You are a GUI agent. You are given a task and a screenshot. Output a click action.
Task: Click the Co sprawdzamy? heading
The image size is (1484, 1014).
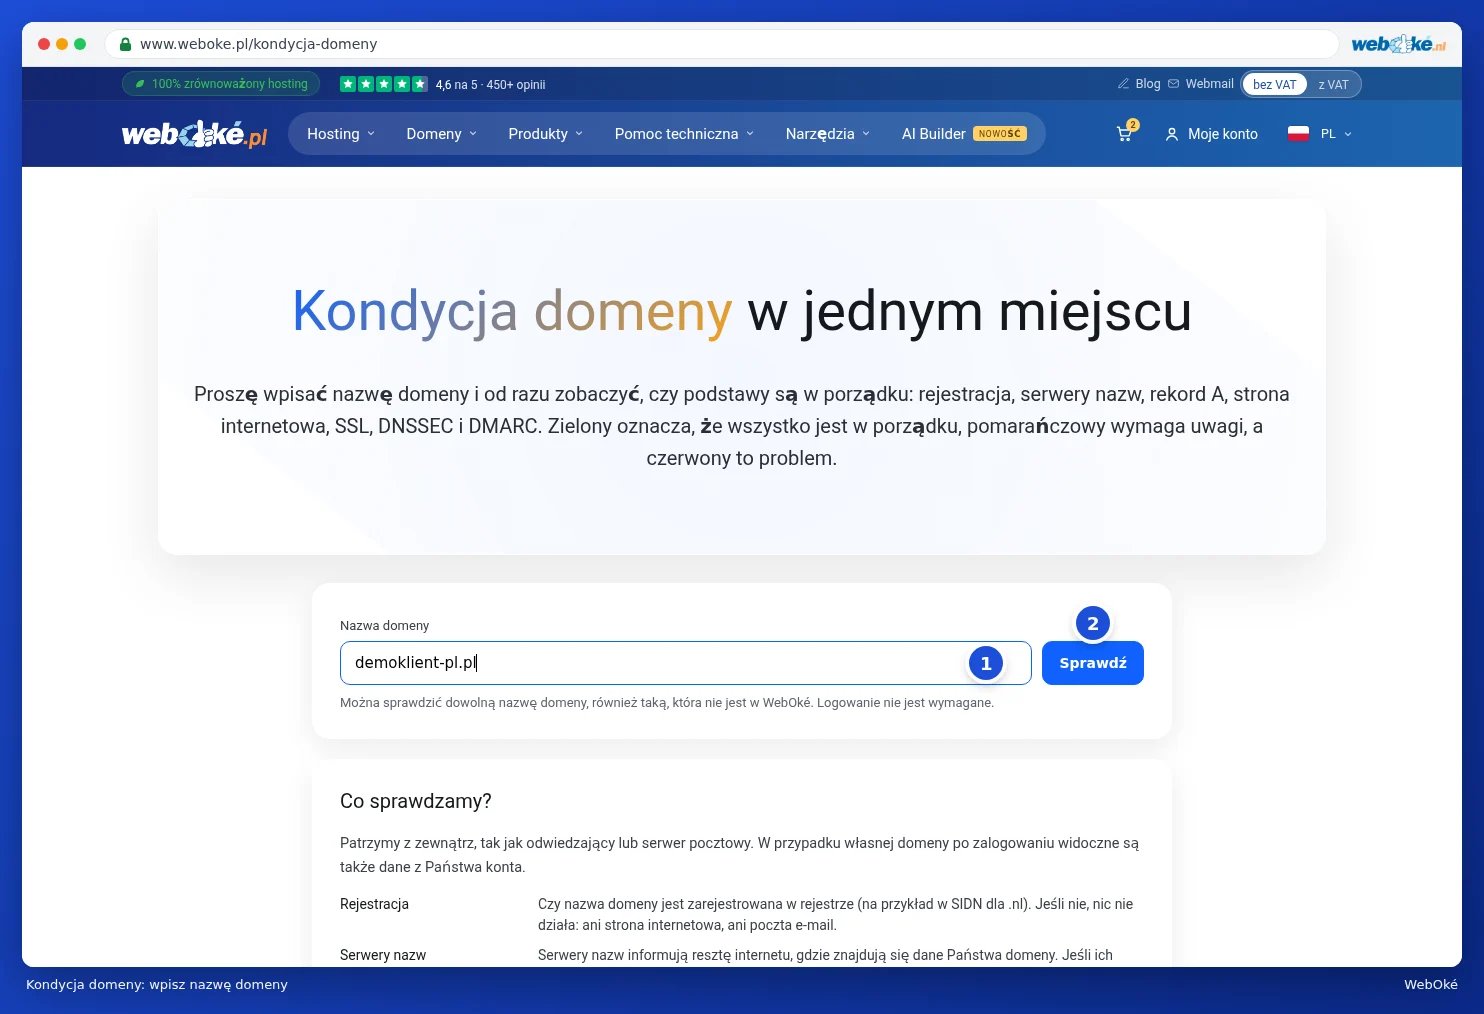click(416, 801)
